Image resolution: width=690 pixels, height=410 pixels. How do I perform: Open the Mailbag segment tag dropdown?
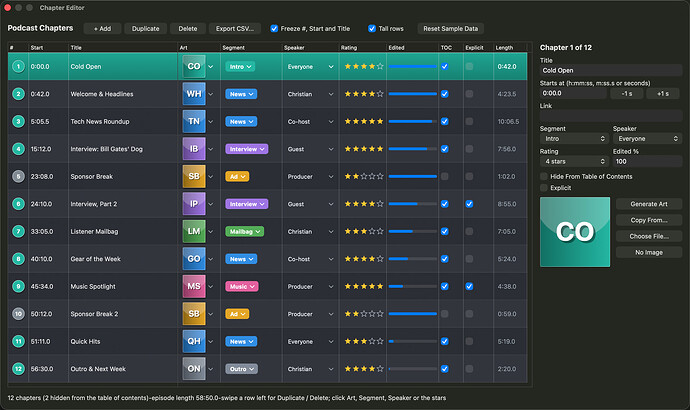click(245, 231)
